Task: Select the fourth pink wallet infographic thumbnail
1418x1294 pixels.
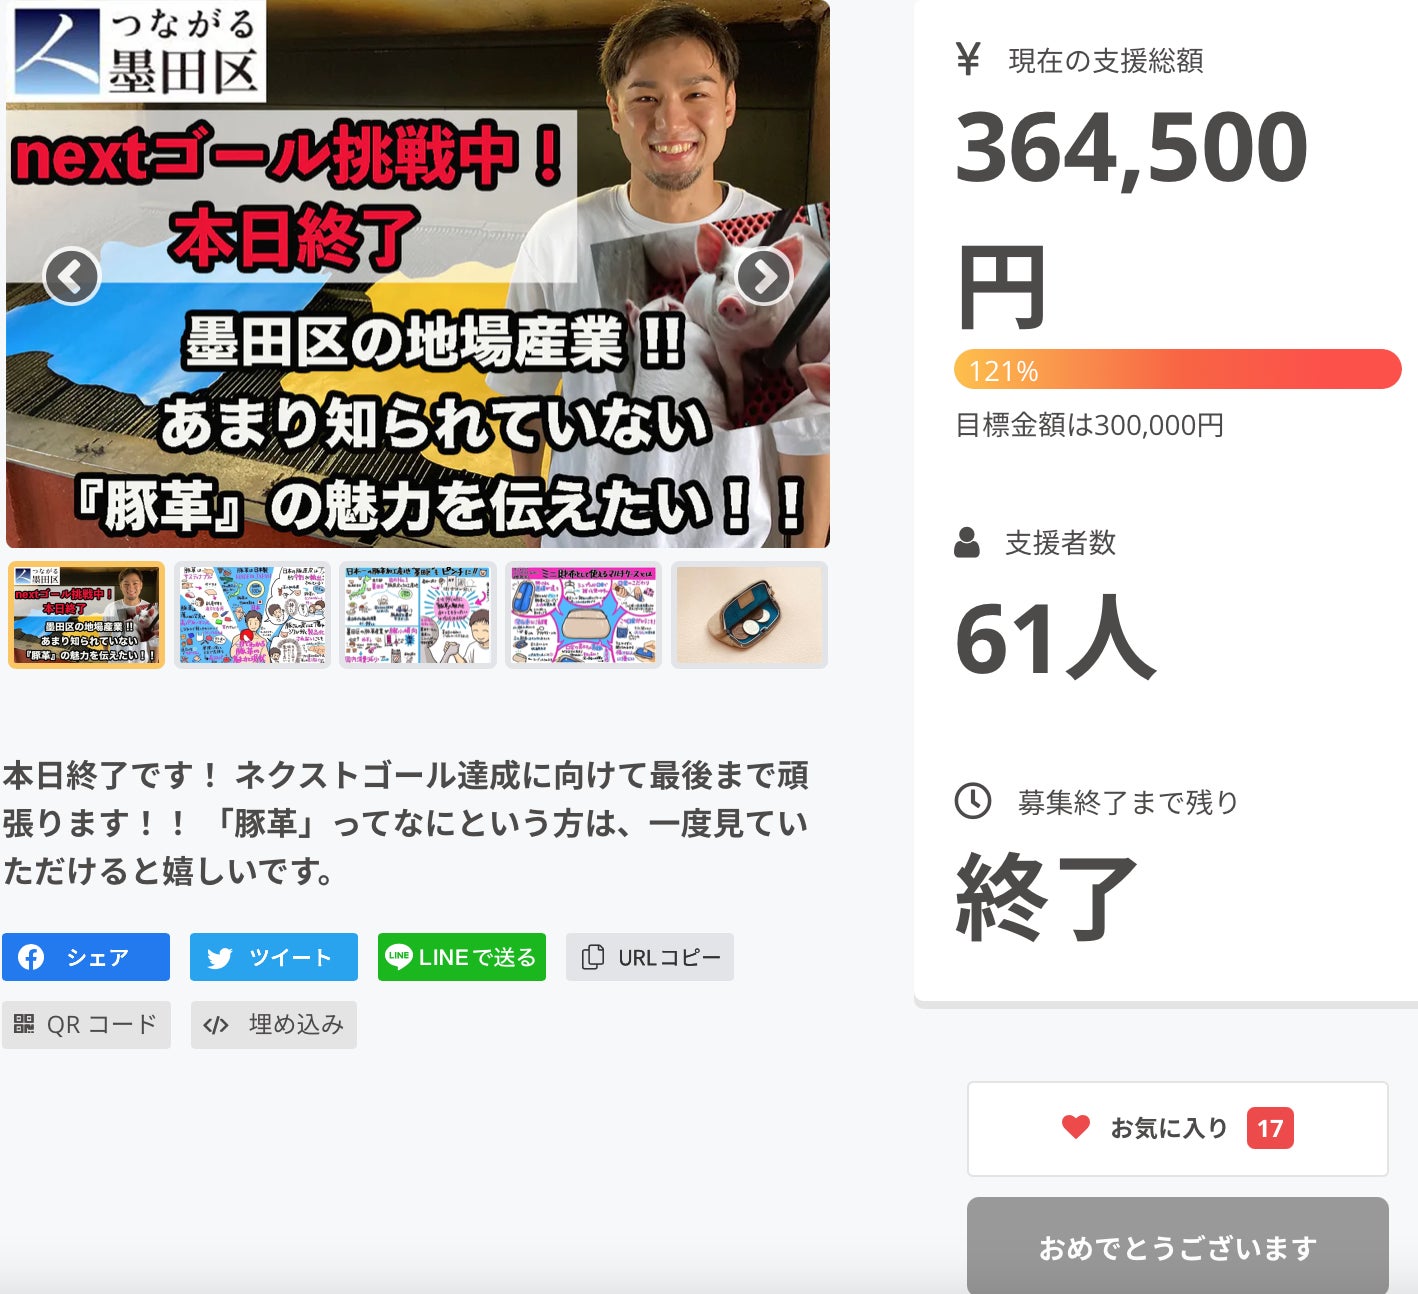Action: (x=584, y=615)
